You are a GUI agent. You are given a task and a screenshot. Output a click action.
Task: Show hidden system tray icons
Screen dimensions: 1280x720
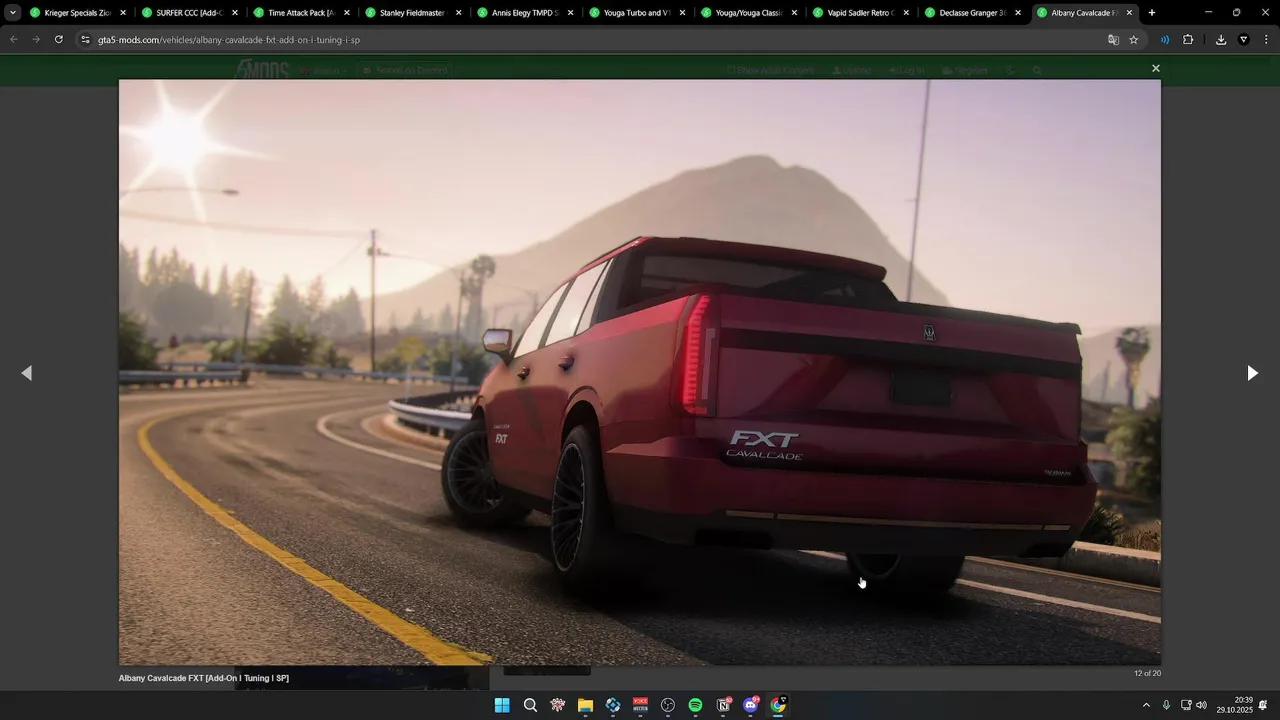pos(1146,705)
